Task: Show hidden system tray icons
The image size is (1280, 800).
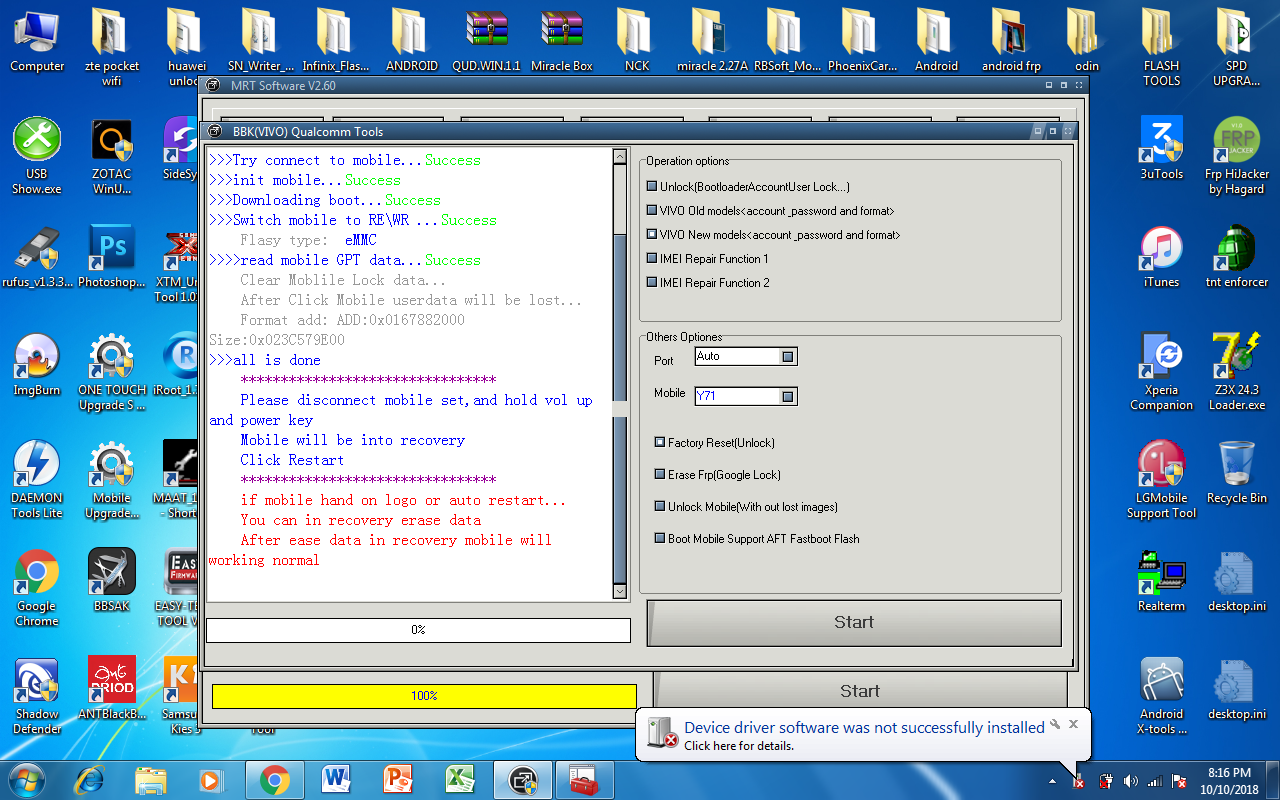Action: pos(1052,781)
